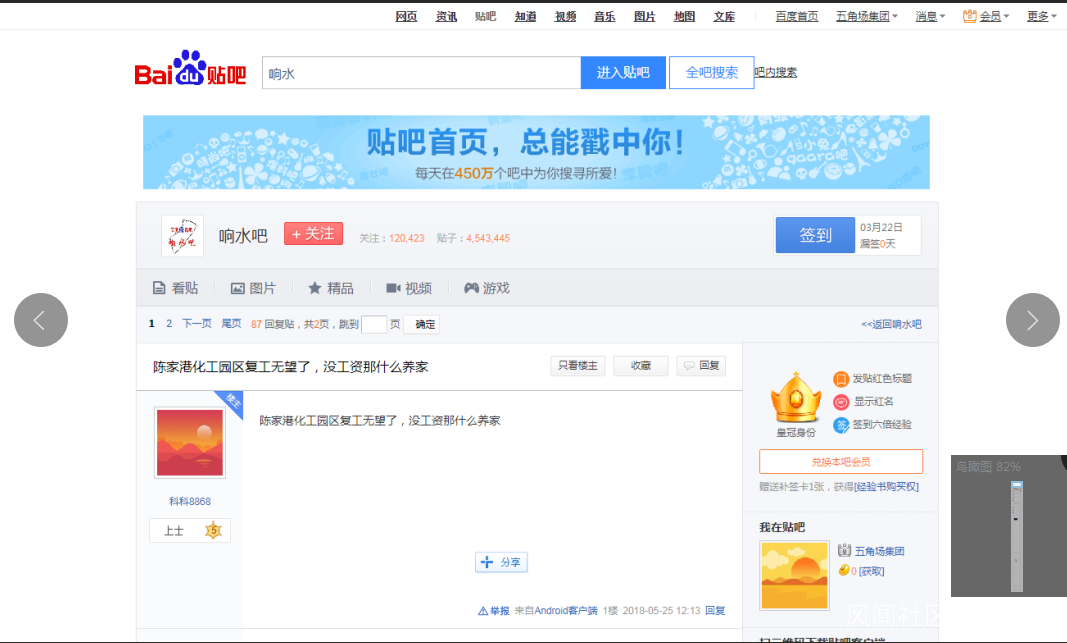
Task: Click the 会员 crown icon
Action: (x=970, y=16)
